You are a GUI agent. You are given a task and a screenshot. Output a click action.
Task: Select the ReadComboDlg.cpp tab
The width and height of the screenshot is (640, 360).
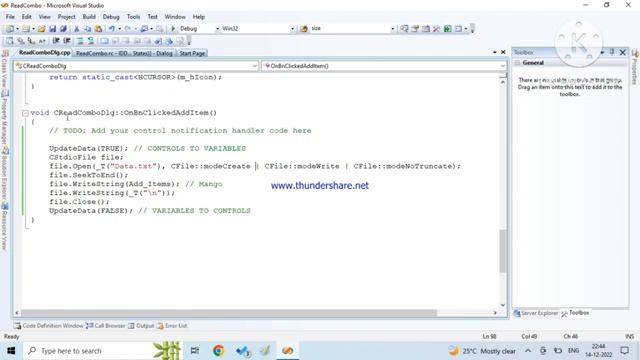pos(44,53)
